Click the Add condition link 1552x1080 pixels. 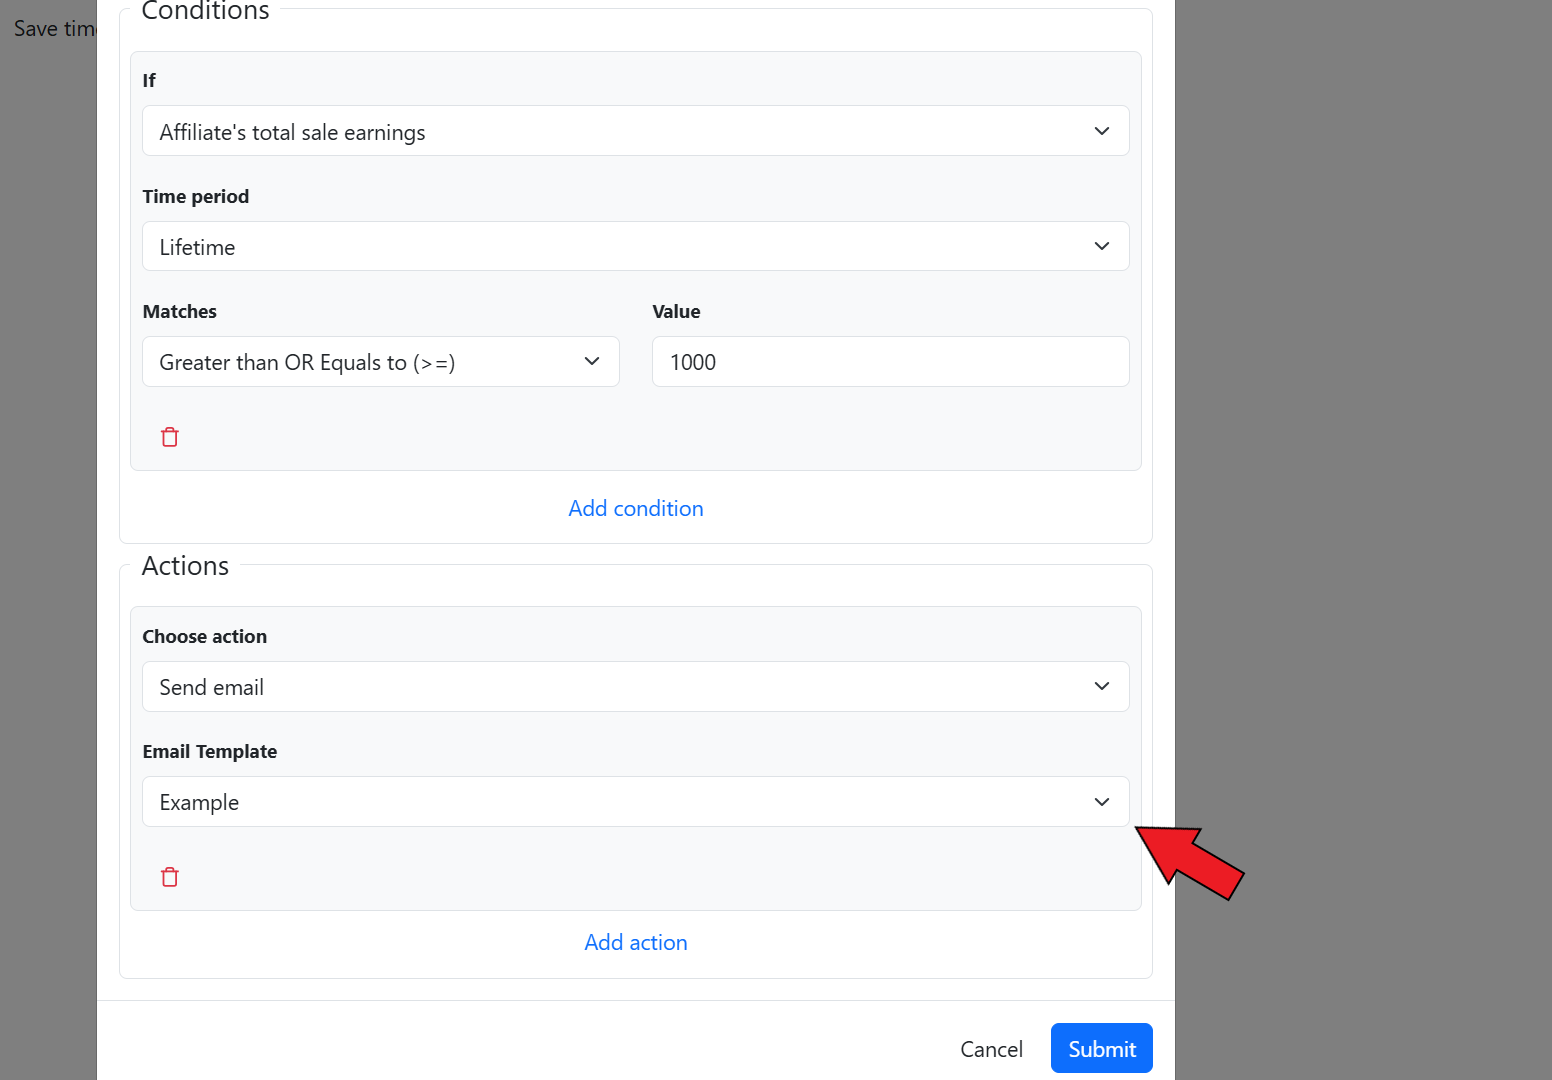[636, 508]
